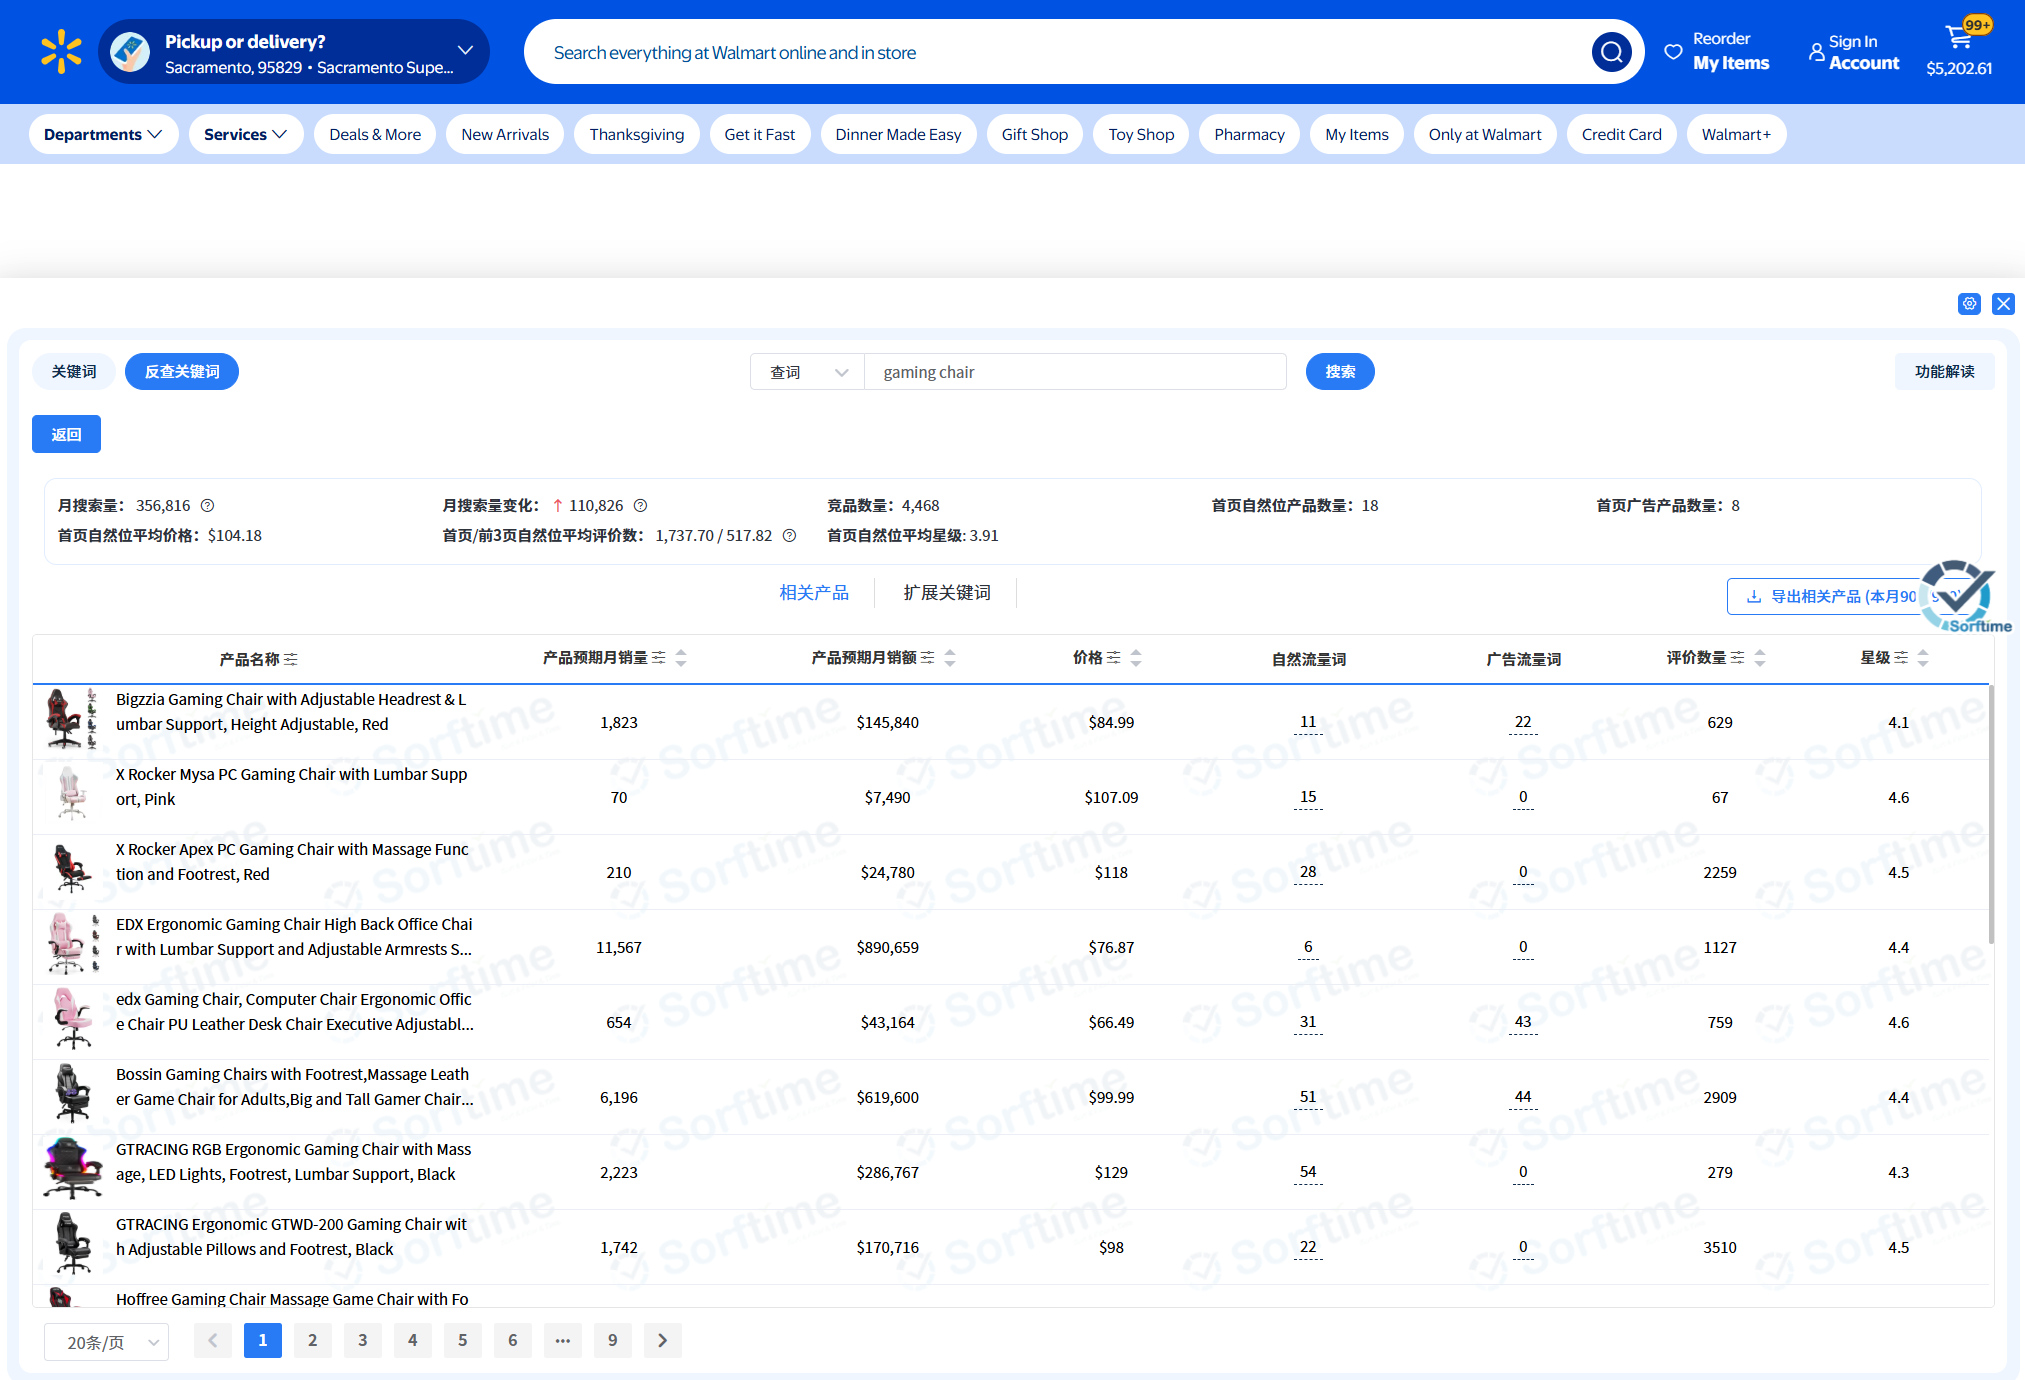The width and height of the screenshot is (2025, 1380).
Task: Toggle sort arrows on 产品预期月销量 column
Action: point(681,658)
